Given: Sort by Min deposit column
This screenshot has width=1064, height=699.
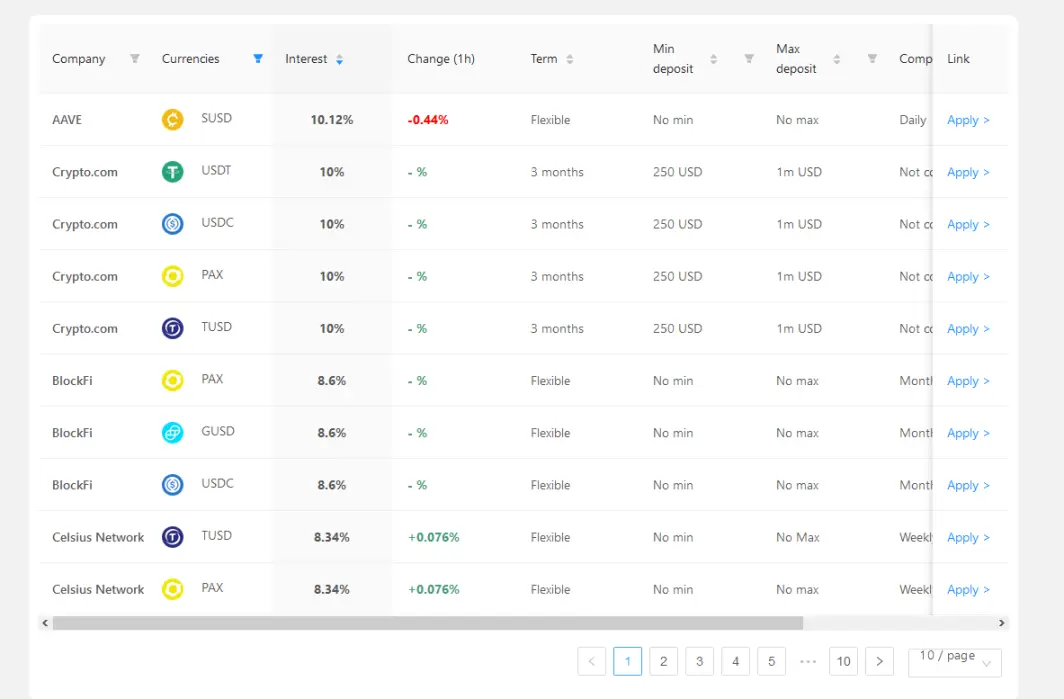Looking at the screenshot, I should [x=713, y=60].
